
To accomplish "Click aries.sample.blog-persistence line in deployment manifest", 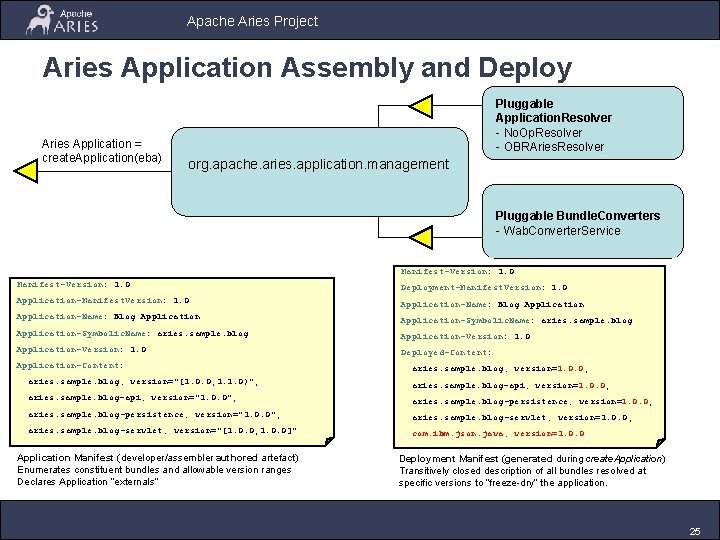I will (x=532, y=401).
